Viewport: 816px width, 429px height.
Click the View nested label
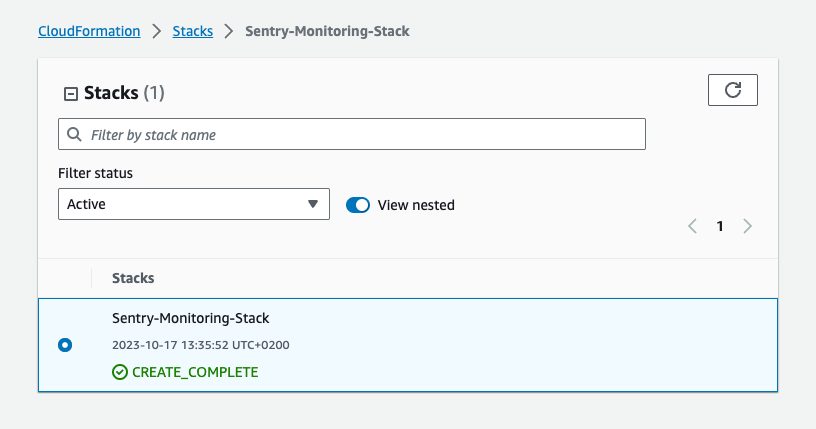coord(416,205)
